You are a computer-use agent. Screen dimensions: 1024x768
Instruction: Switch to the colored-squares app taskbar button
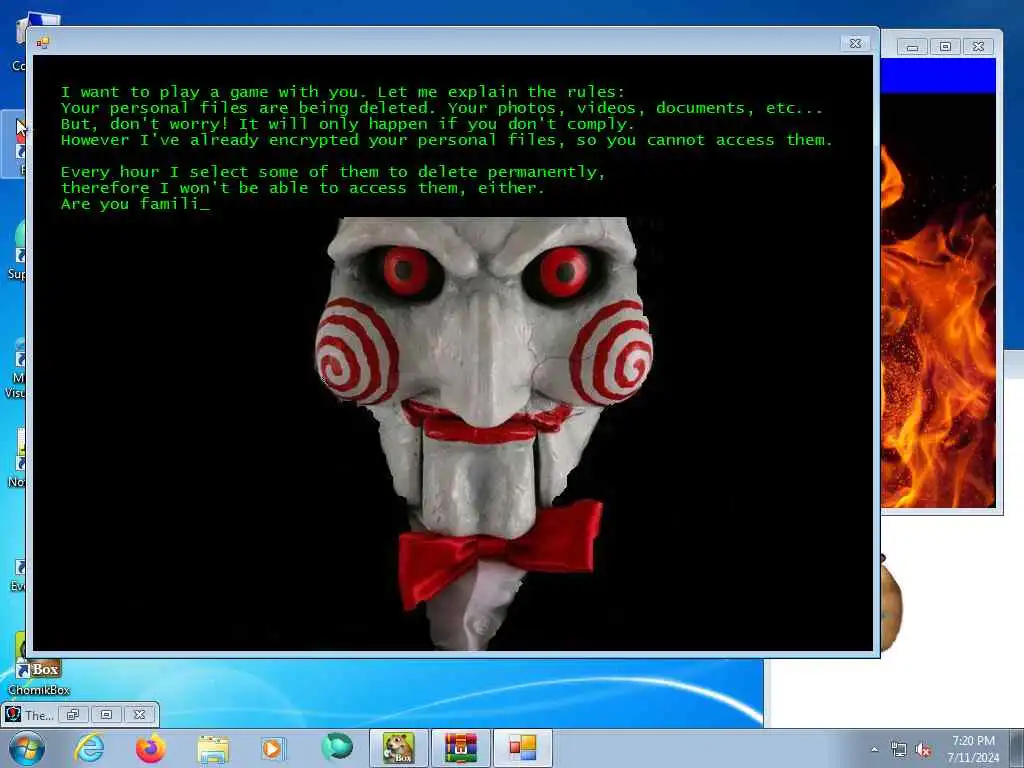tap(522, 748)
